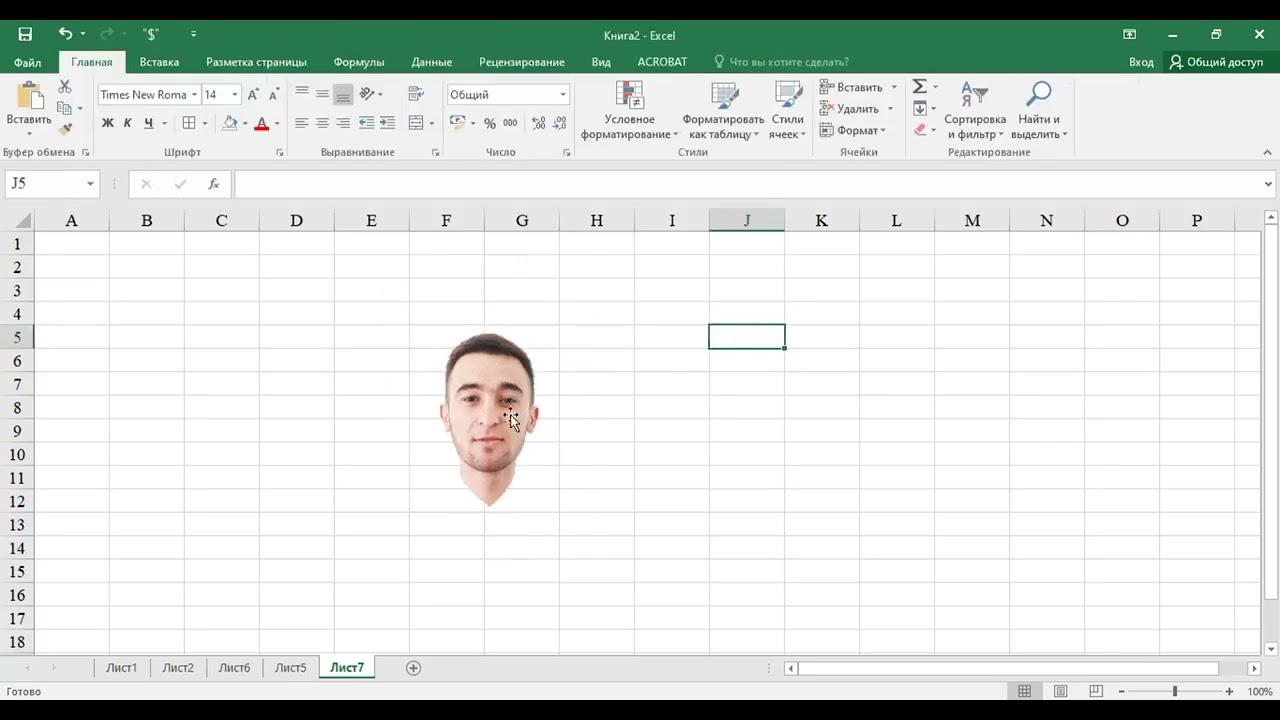The width and height of the screenshot is (1280, 720).
Task: Click the Cut scissors icon
Action: pyautogui.click(x=65, y=87)
